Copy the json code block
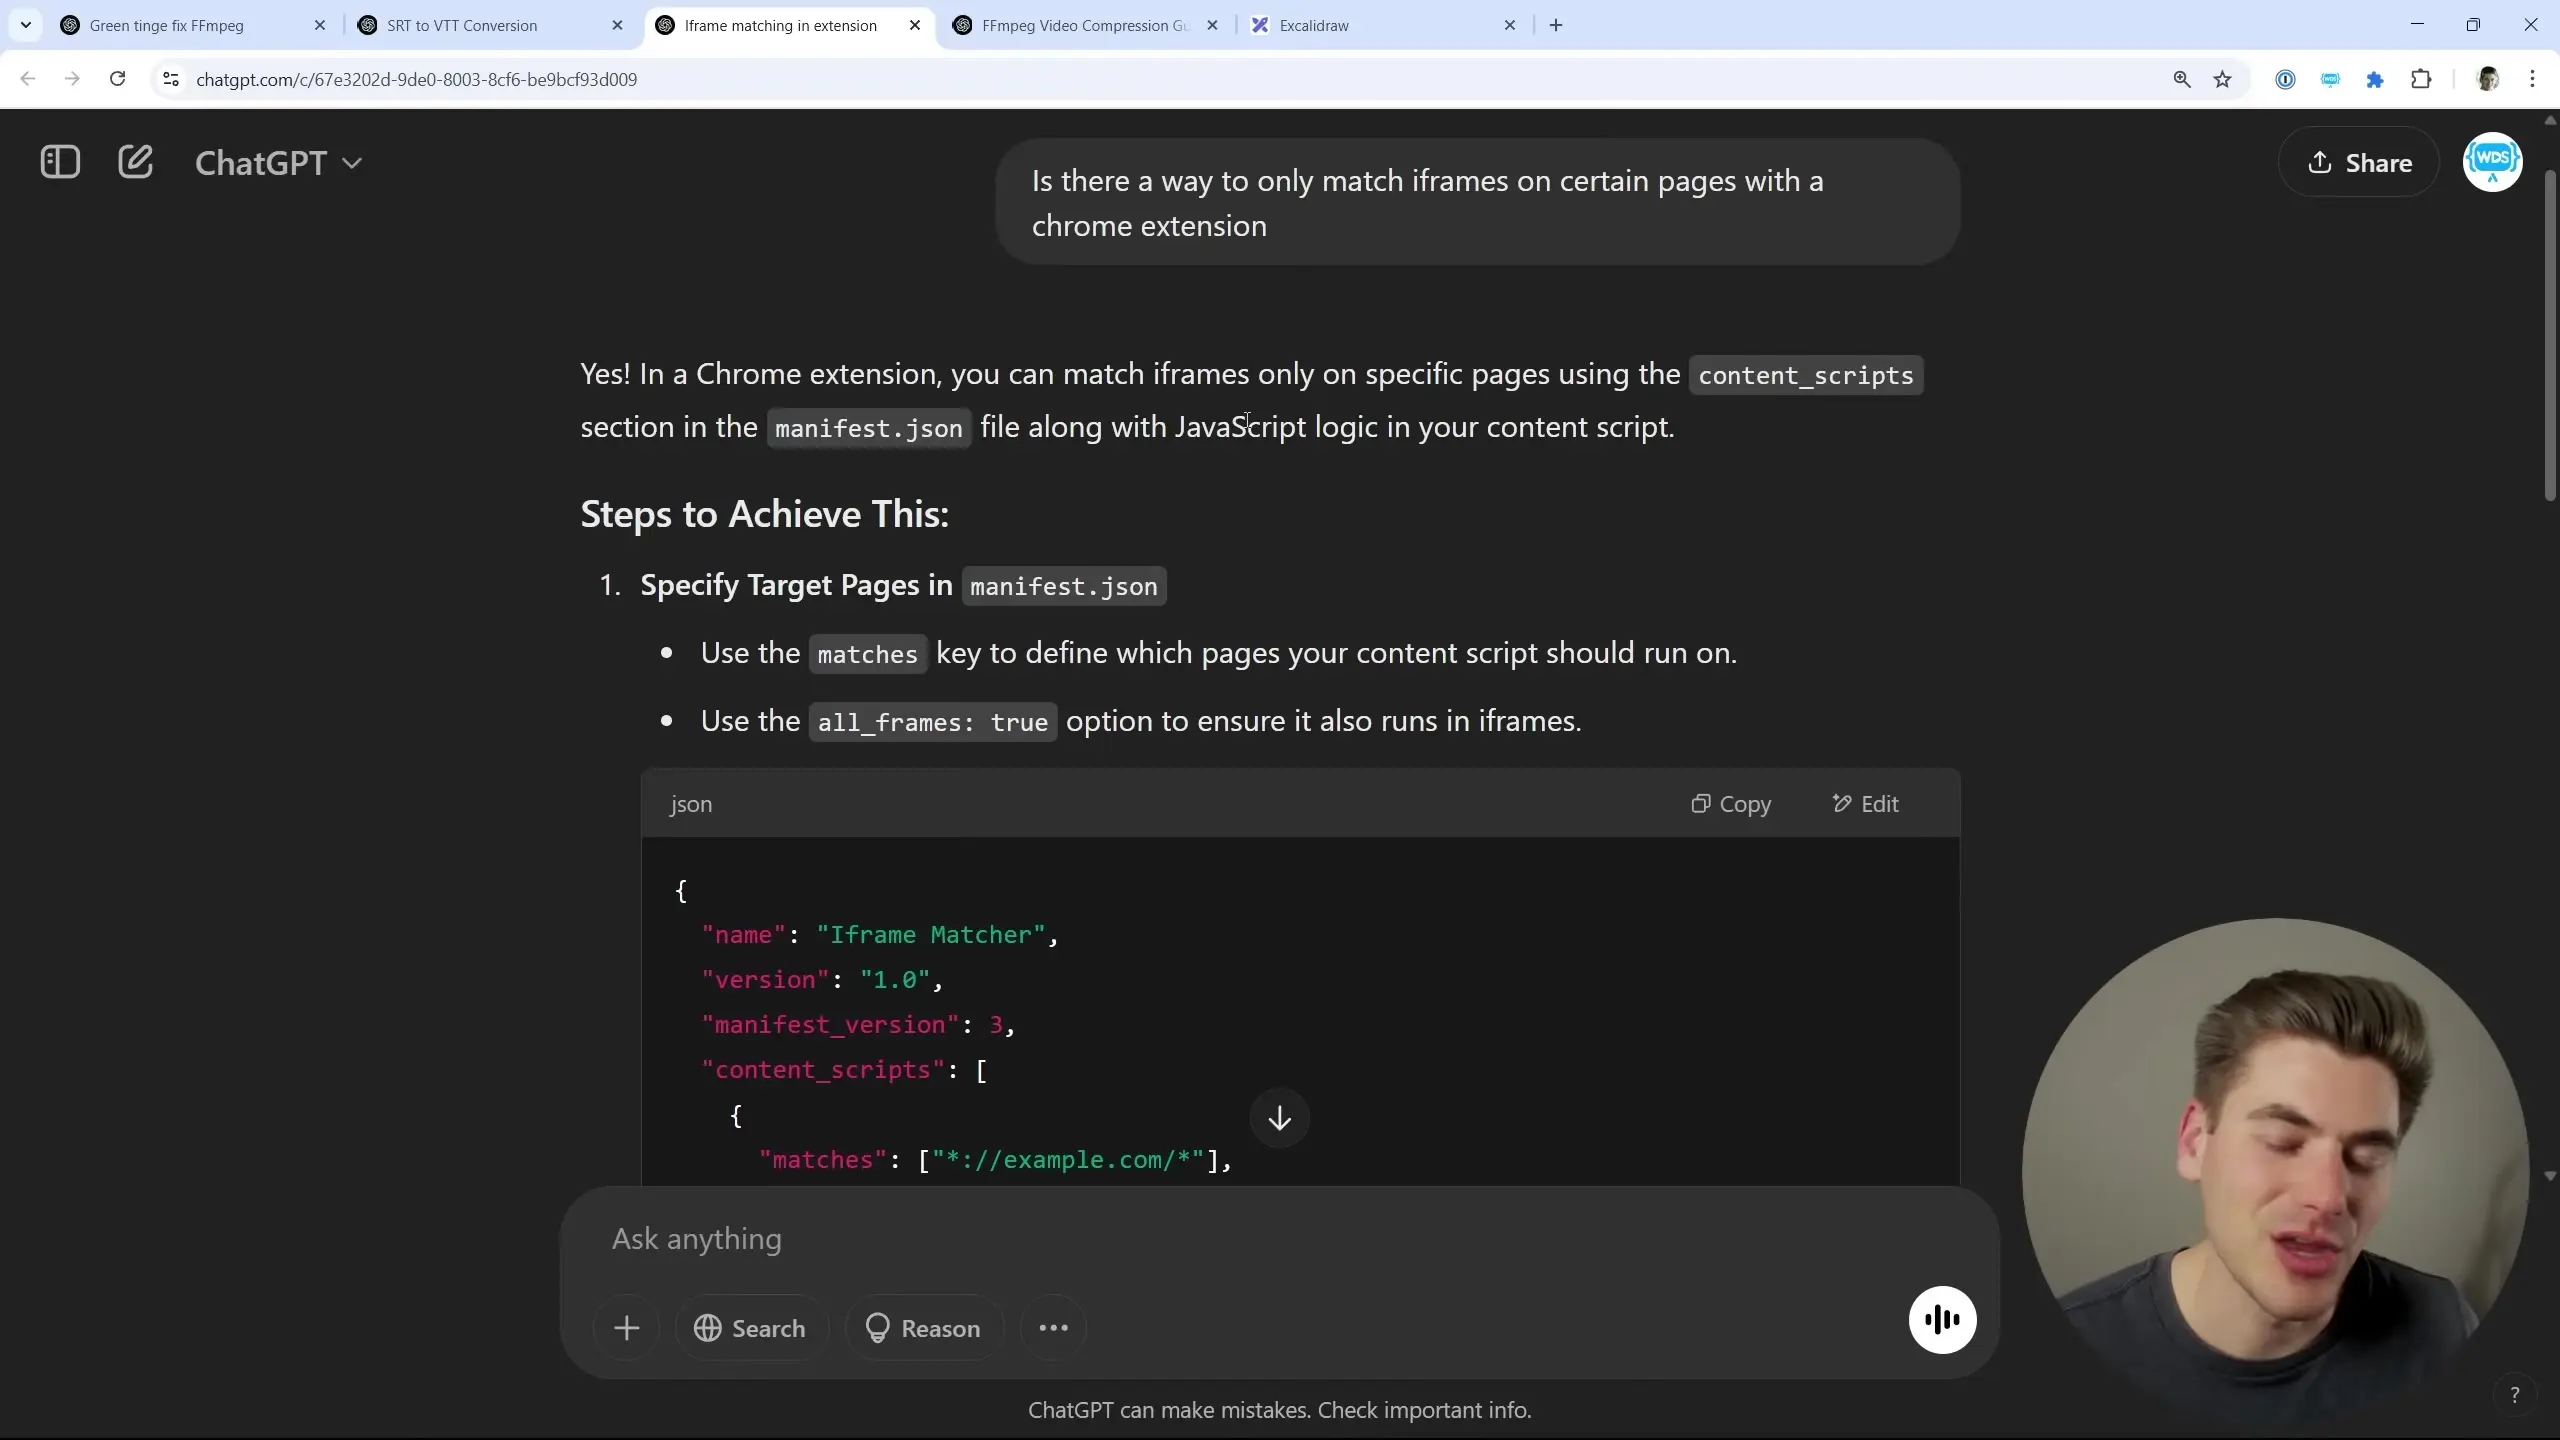 [x=1731, y=804]
